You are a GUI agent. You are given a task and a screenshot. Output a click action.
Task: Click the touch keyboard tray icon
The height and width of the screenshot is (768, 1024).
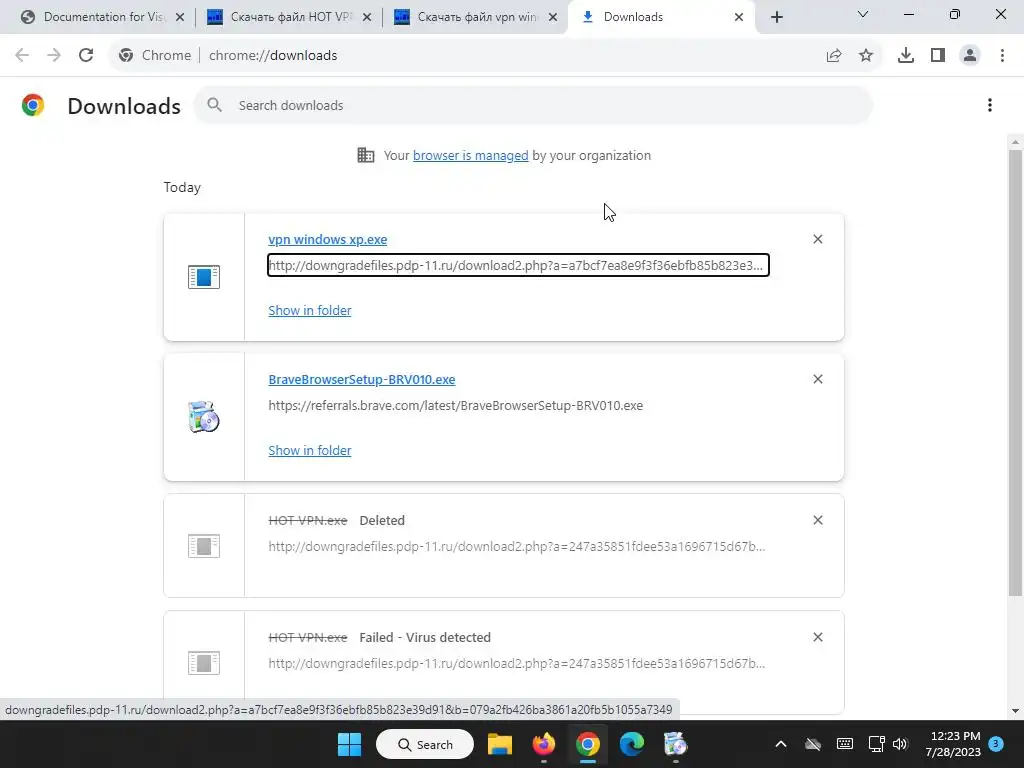(844, 744)
